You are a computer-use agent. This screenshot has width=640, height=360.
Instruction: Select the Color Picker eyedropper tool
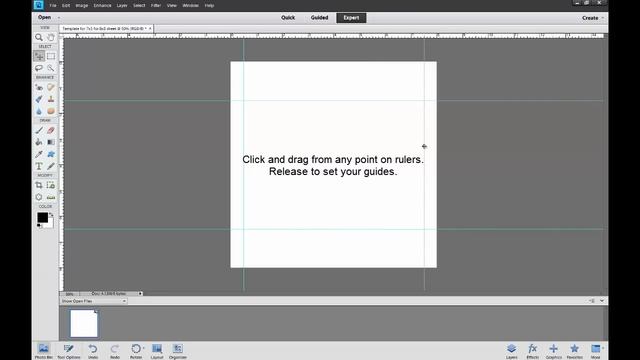pos(39,154)
